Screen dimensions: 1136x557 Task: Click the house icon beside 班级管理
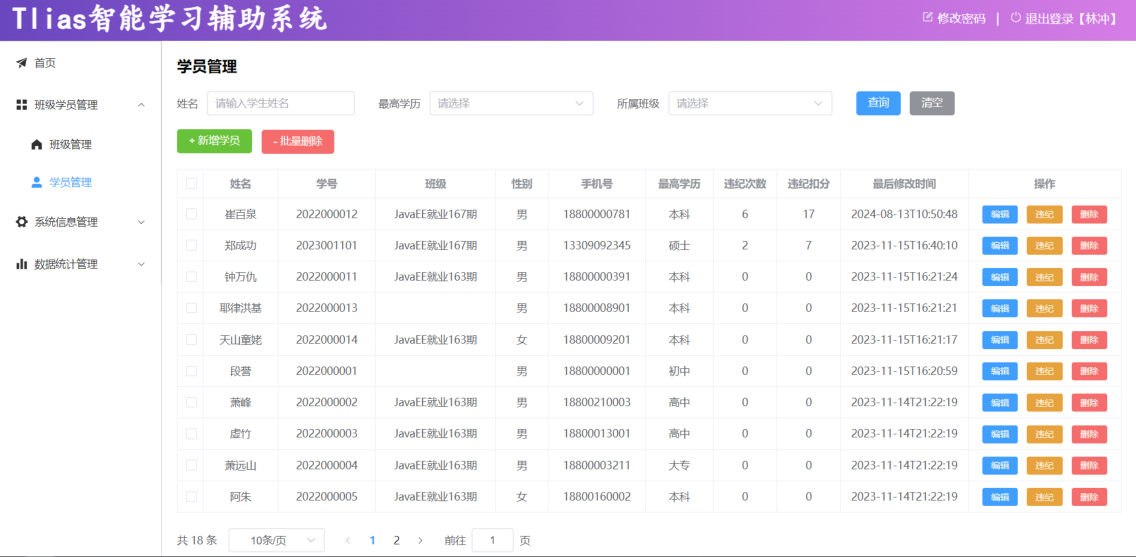coord(37,145)
